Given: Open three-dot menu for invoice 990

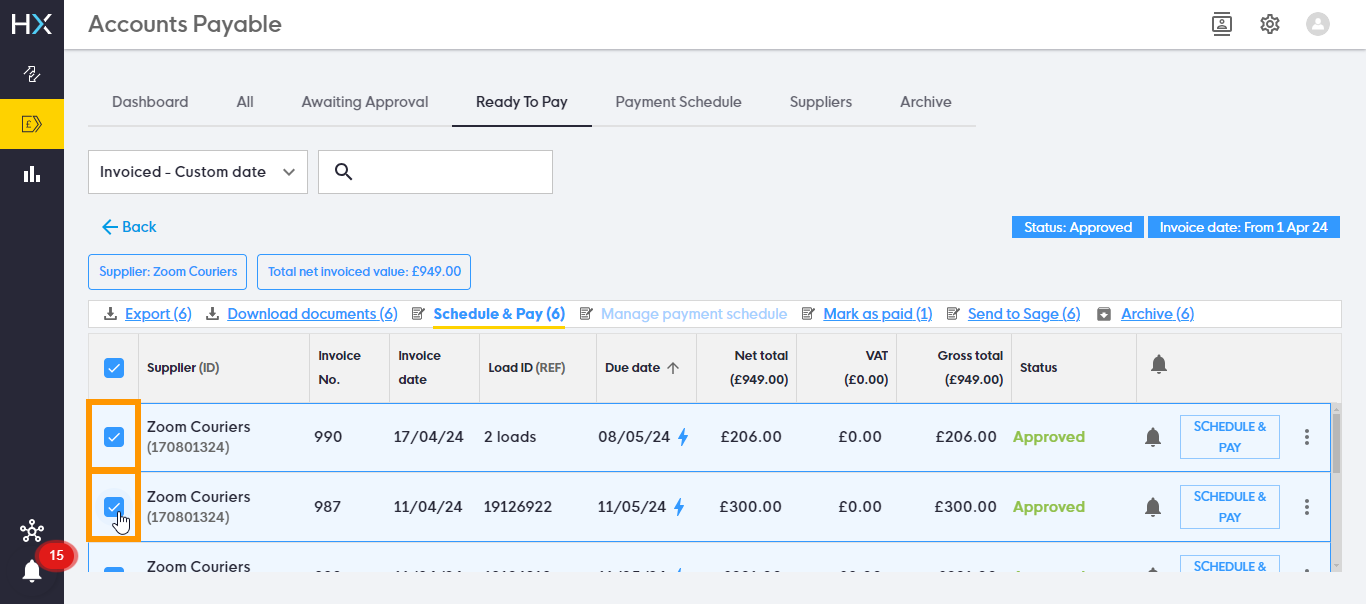Looking at the screenshot, I should (1307, 437).
